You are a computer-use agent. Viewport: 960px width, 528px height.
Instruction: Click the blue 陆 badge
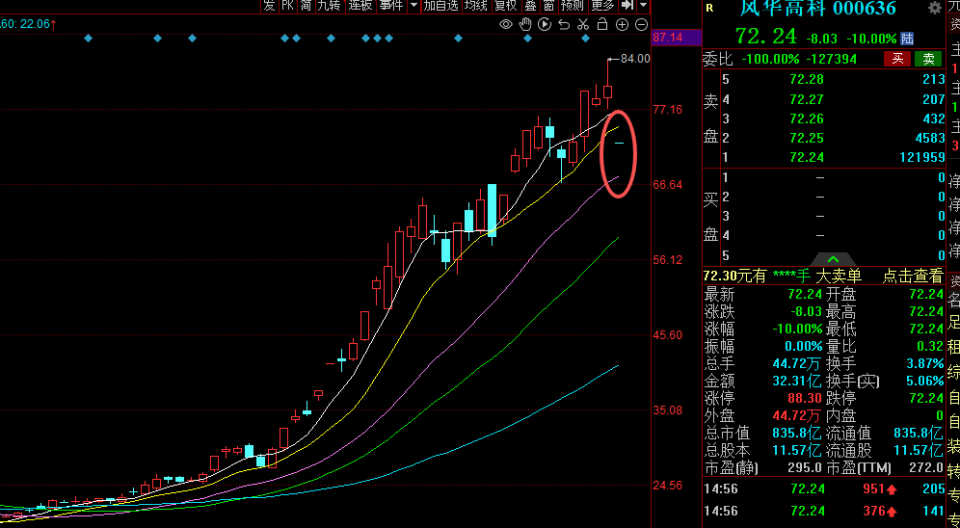[907, 39]
